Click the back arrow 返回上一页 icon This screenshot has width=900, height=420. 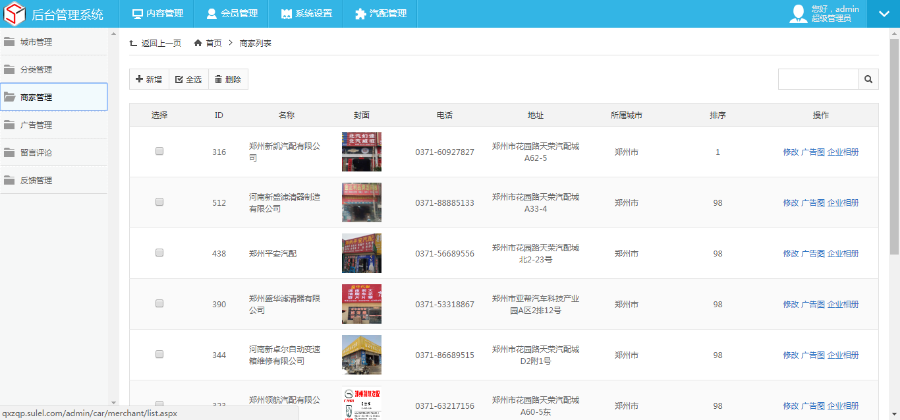(134, 43)
